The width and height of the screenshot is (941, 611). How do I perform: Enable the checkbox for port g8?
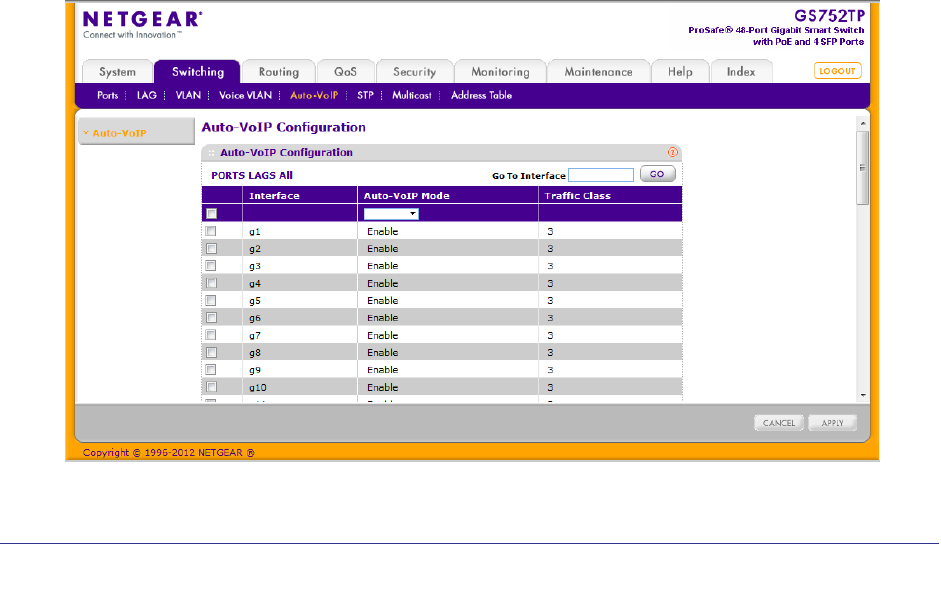(211, 352)
